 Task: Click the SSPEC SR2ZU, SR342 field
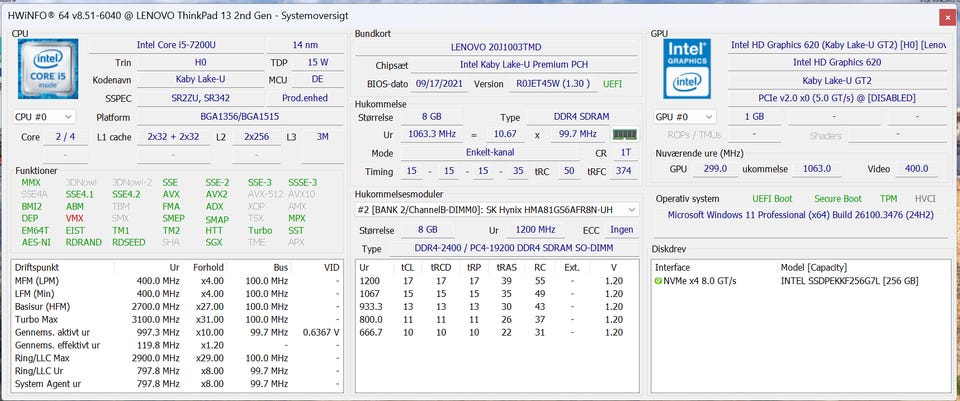pyautogui.click(x=200, y=98)
